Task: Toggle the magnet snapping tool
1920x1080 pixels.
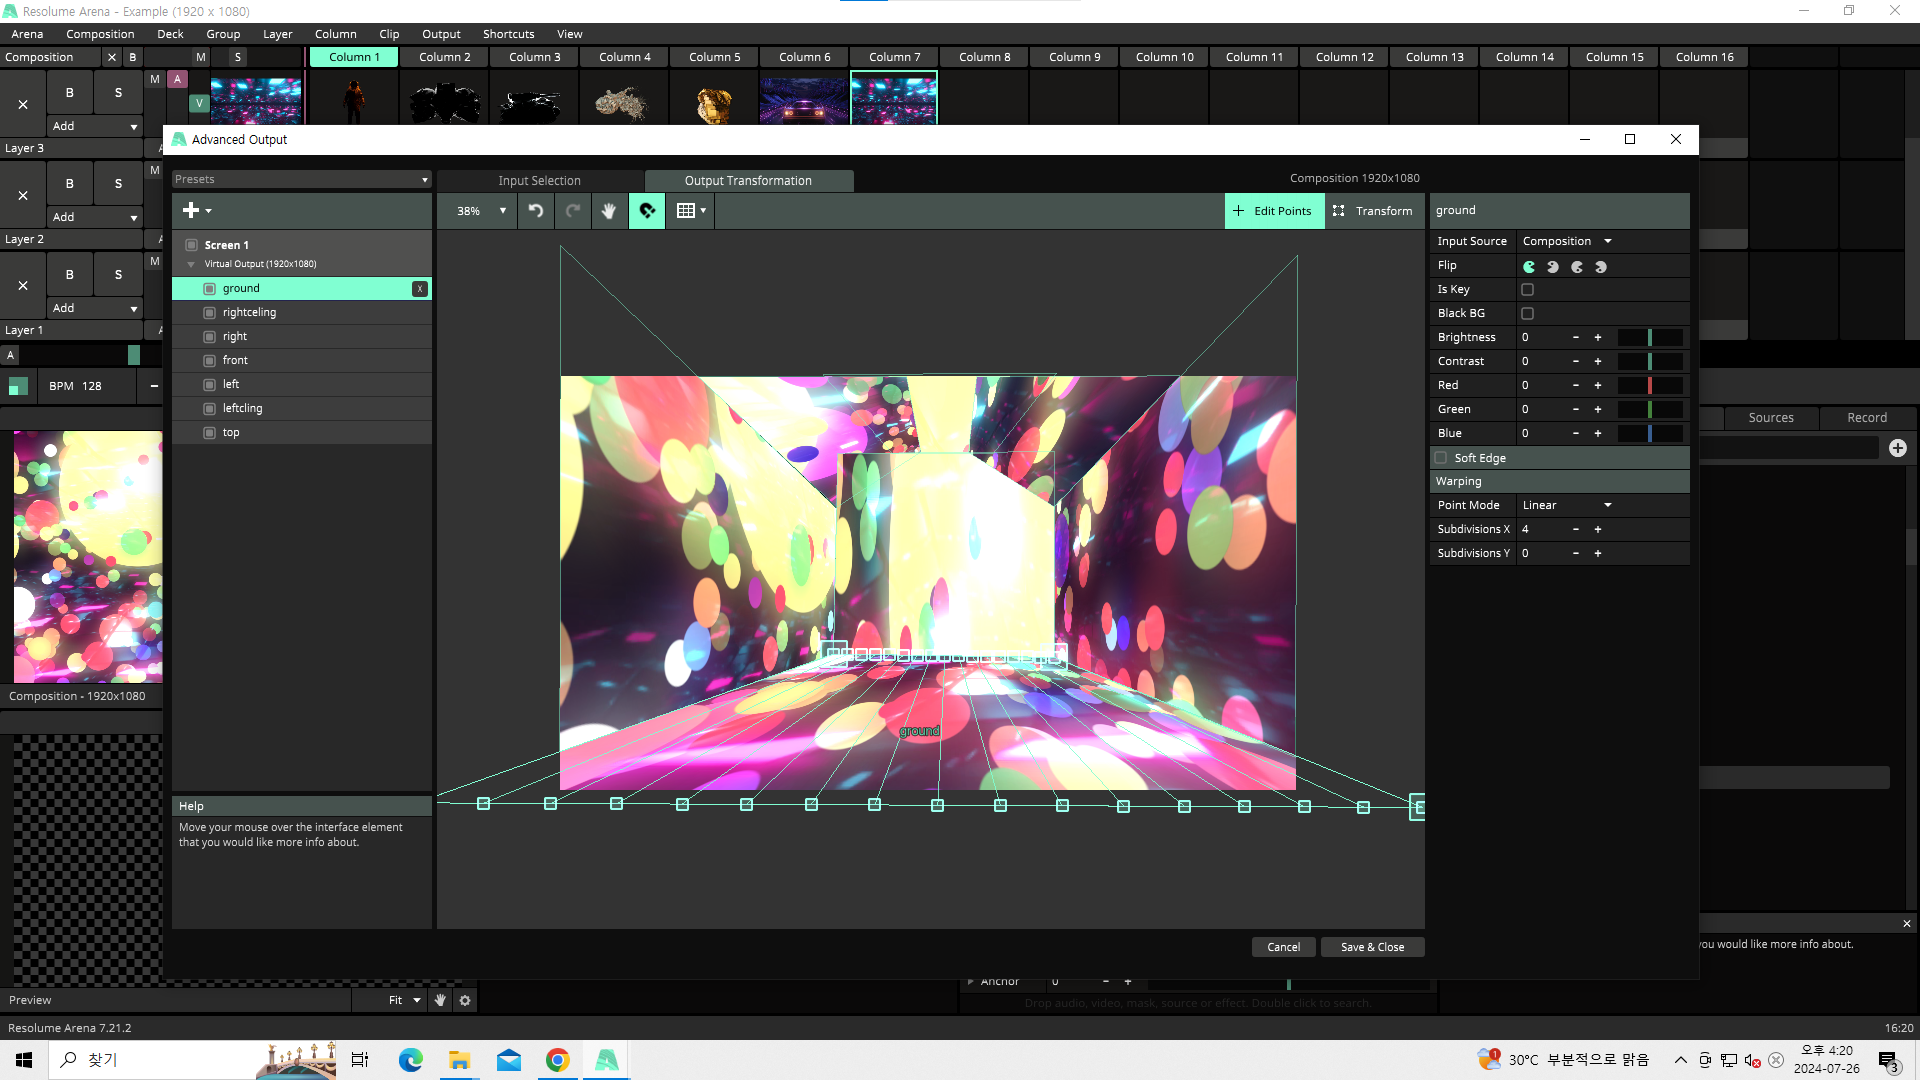Action: click(x=647, y=211)
